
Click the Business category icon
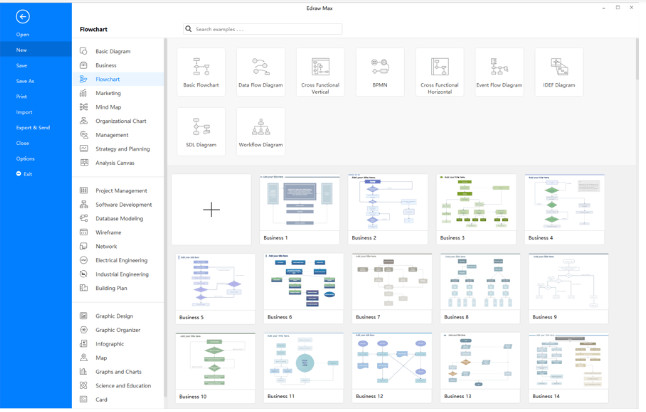84,65
